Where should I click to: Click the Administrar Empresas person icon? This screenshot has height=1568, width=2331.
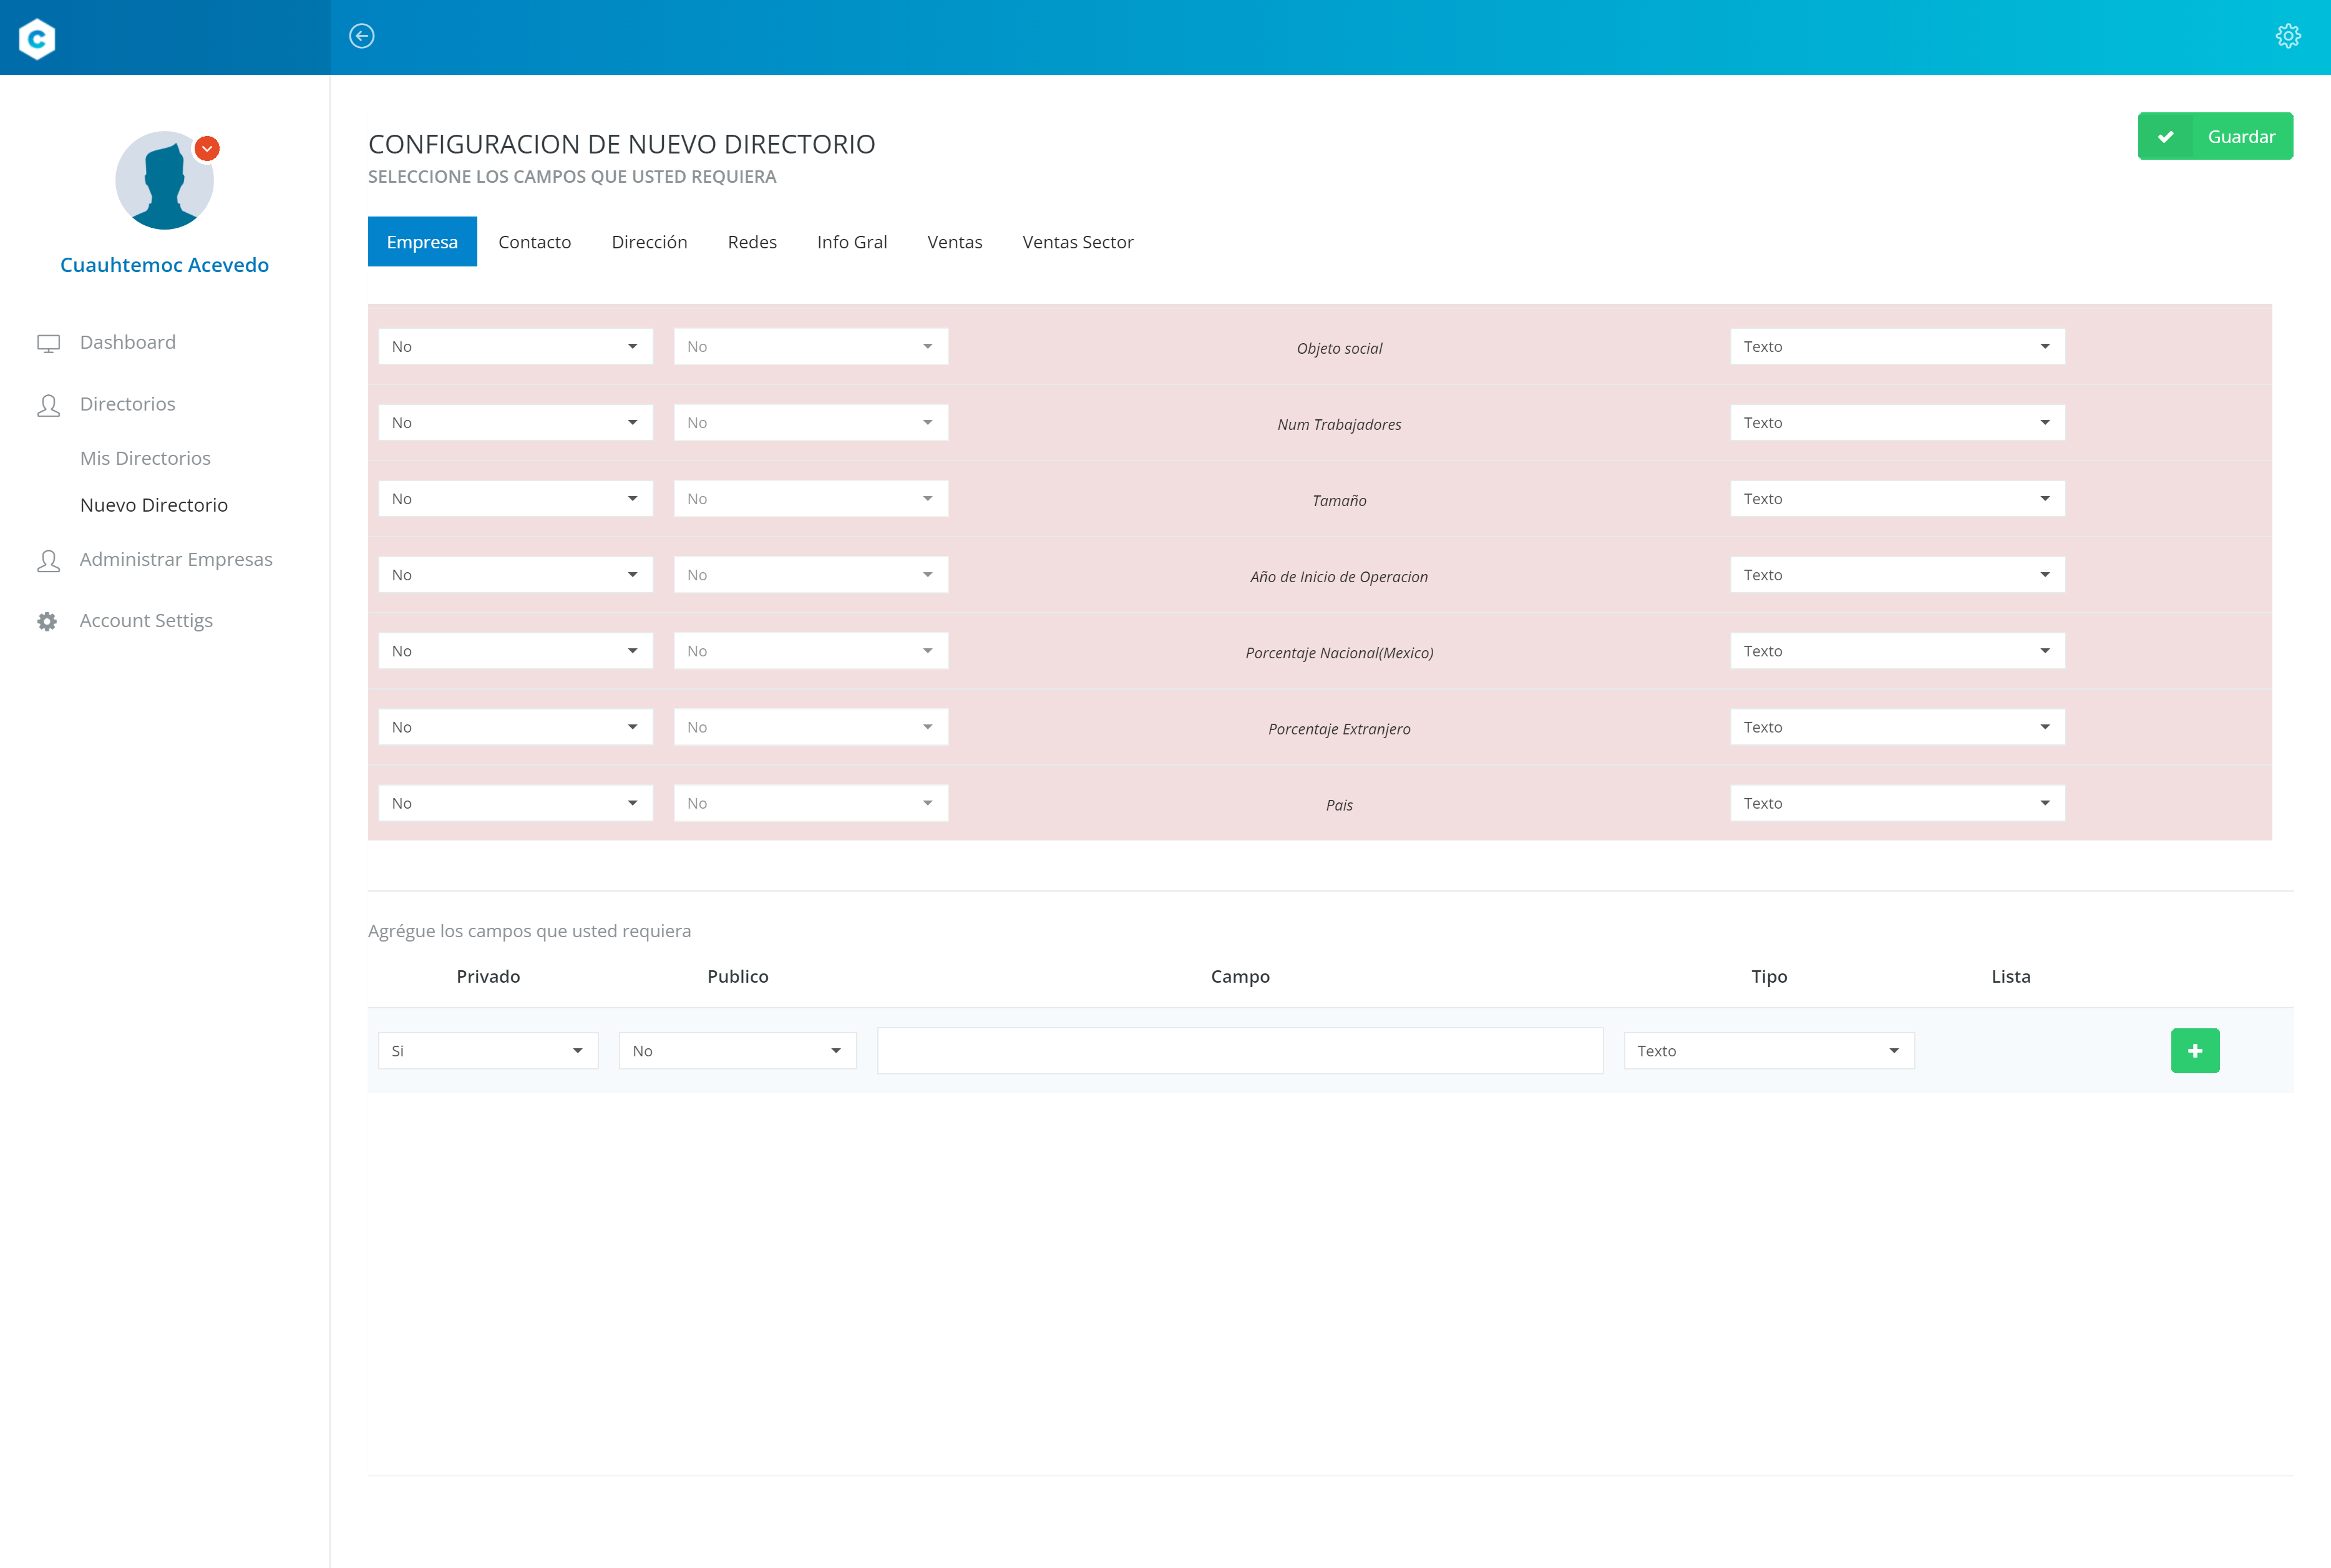tap(48, 561)
